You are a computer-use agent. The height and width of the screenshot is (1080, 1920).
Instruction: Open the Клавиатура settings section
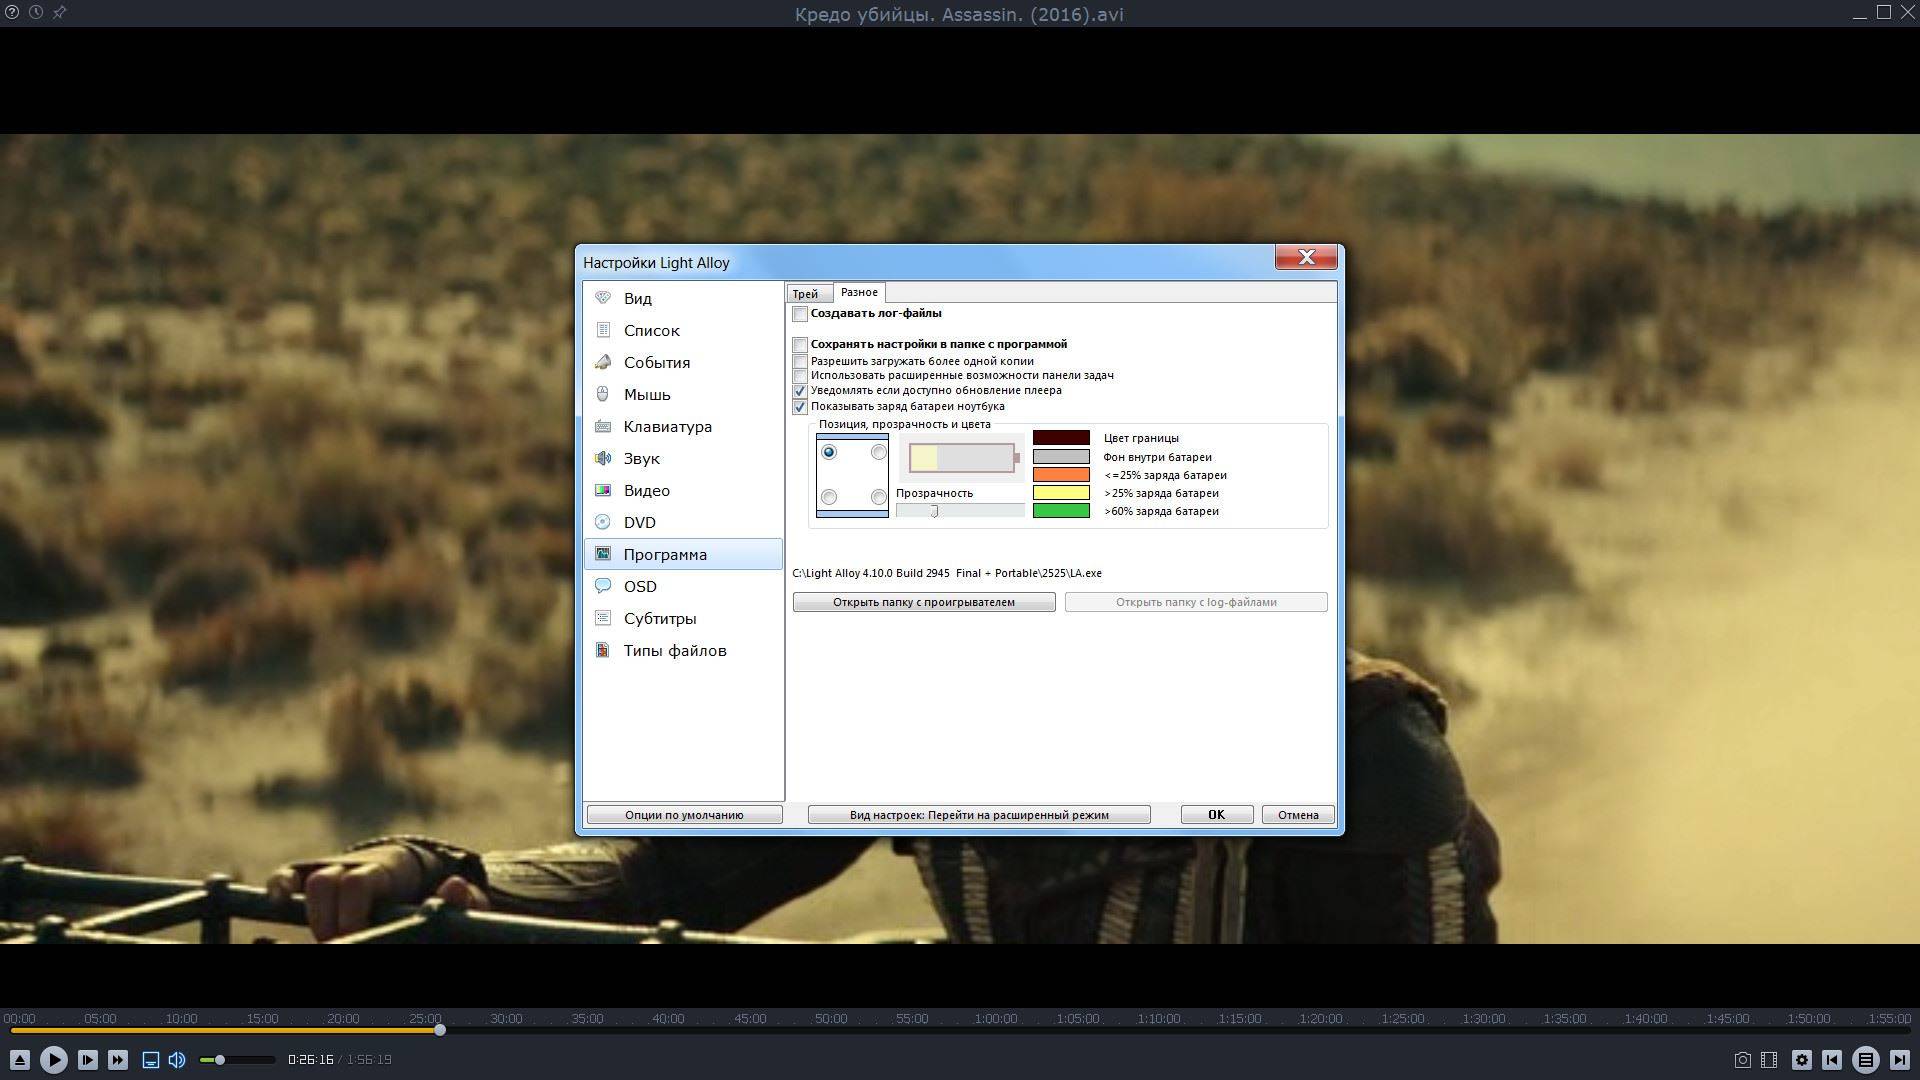(x=684, y=426)
